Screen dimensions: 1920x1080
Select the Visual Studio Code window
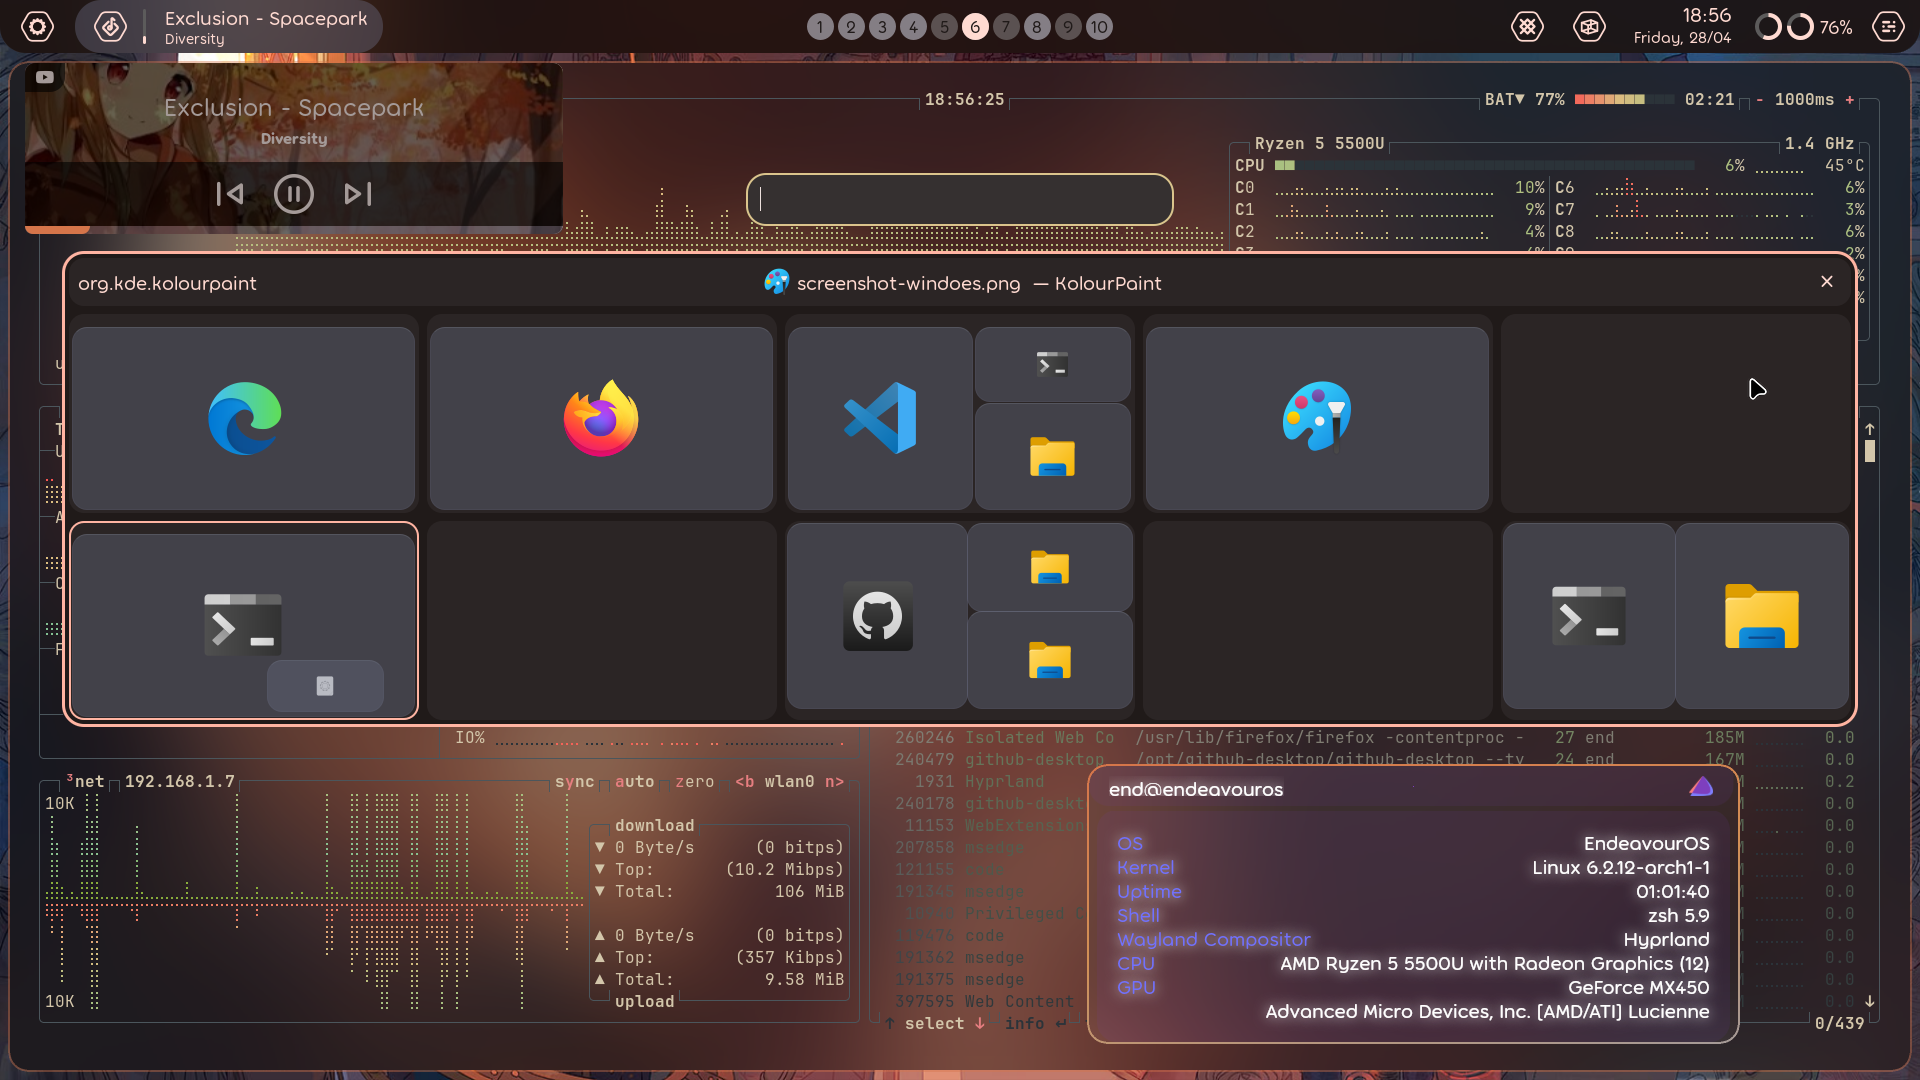[879, 418]
